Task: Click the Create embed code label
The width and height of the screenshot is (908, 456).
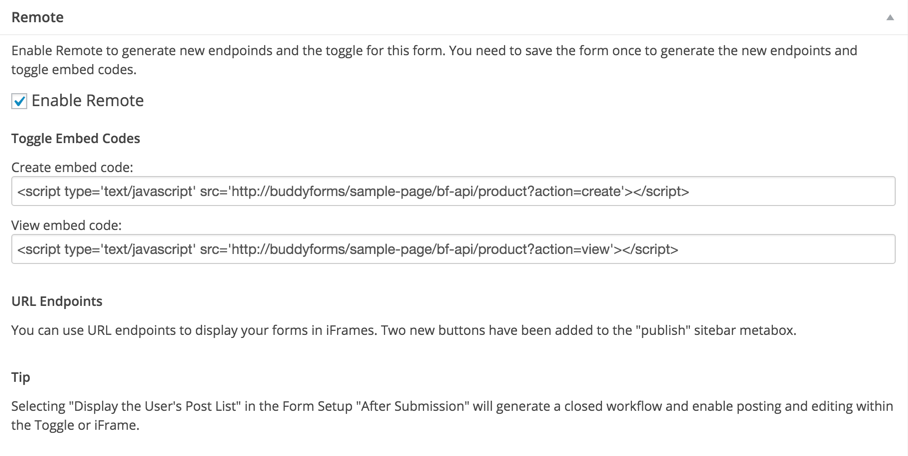Action: coord(72,167)
